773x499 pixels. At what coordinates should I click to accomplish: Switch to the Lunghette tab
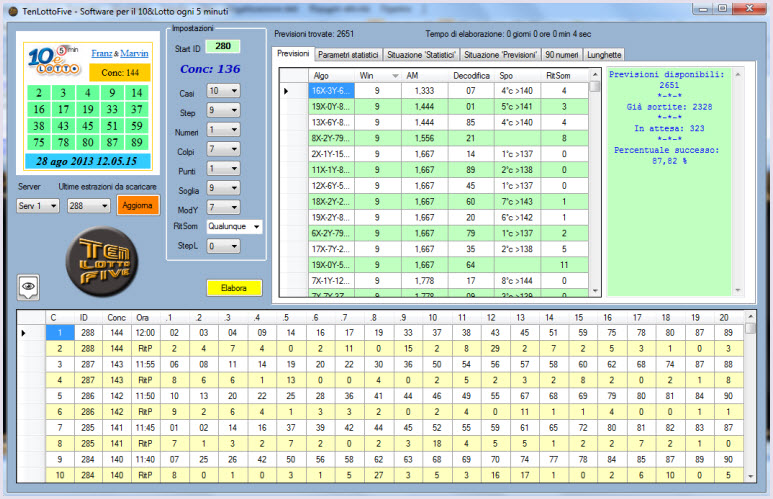[x=604, y=55]
